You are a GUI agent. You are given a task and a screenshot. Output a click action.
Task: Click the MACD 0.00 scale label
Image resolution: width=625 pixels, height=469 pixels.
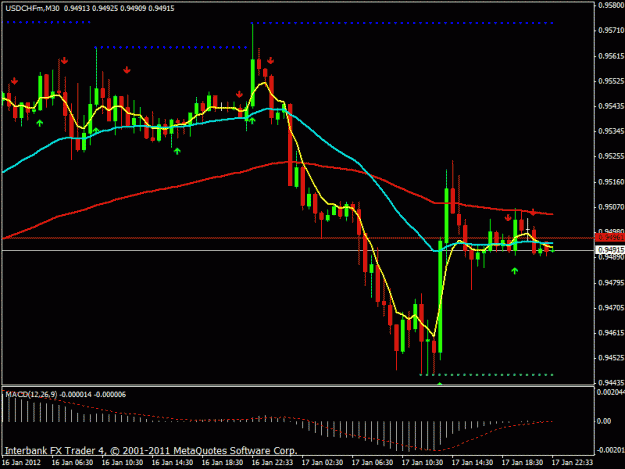click(604, 421)
